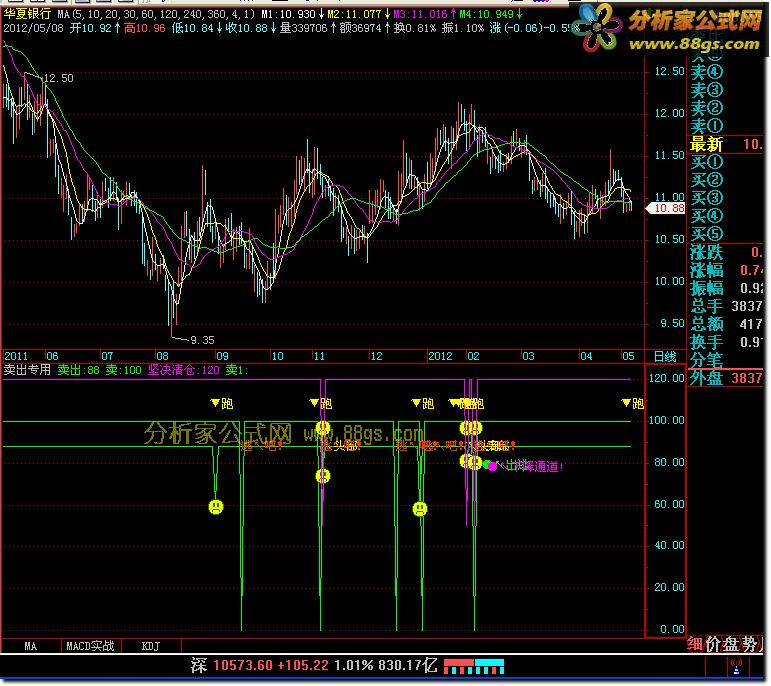Click the 华夏银行 stock name

pos(27,14)
